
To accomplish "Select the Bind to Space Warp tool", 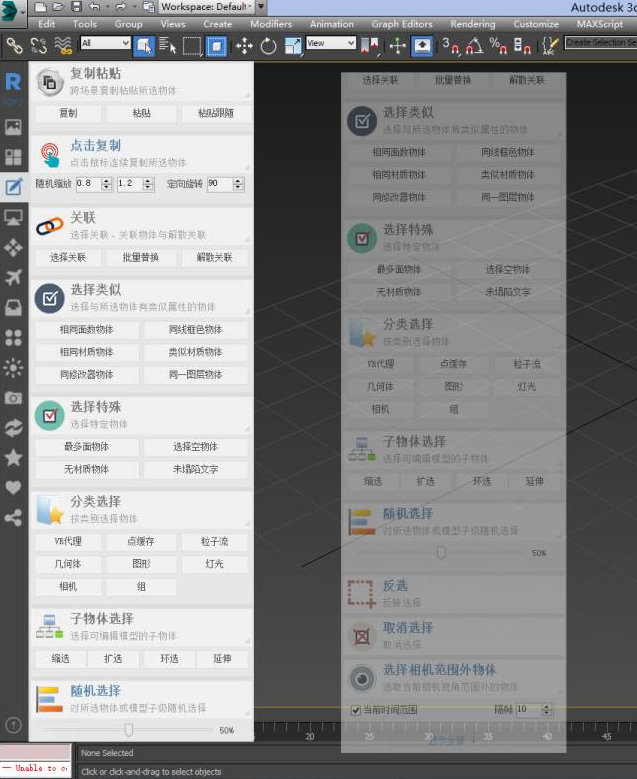I will [63, 46].
